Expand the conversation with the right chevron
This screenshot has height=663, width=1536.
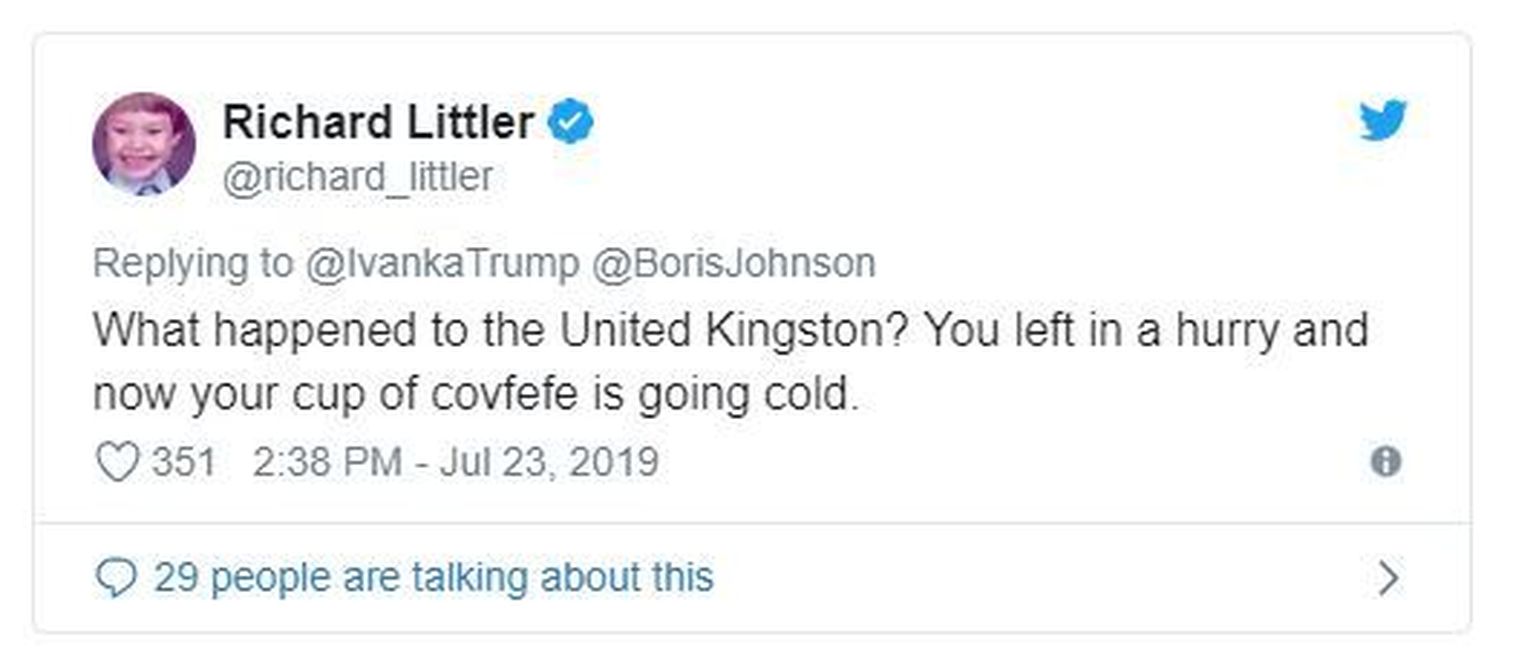(1387, 578)
